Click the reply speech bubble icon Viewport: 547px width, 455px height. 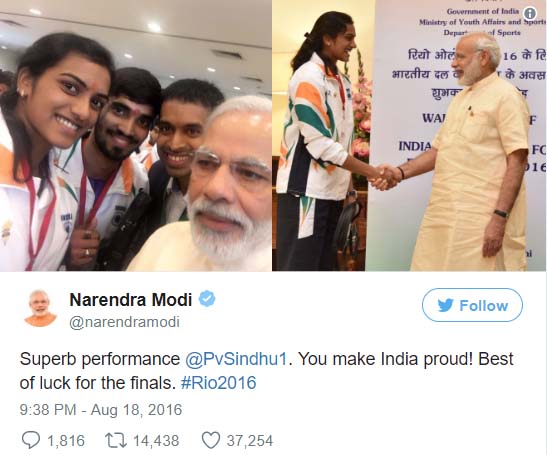pyautogui.click(x=31, y=440)
